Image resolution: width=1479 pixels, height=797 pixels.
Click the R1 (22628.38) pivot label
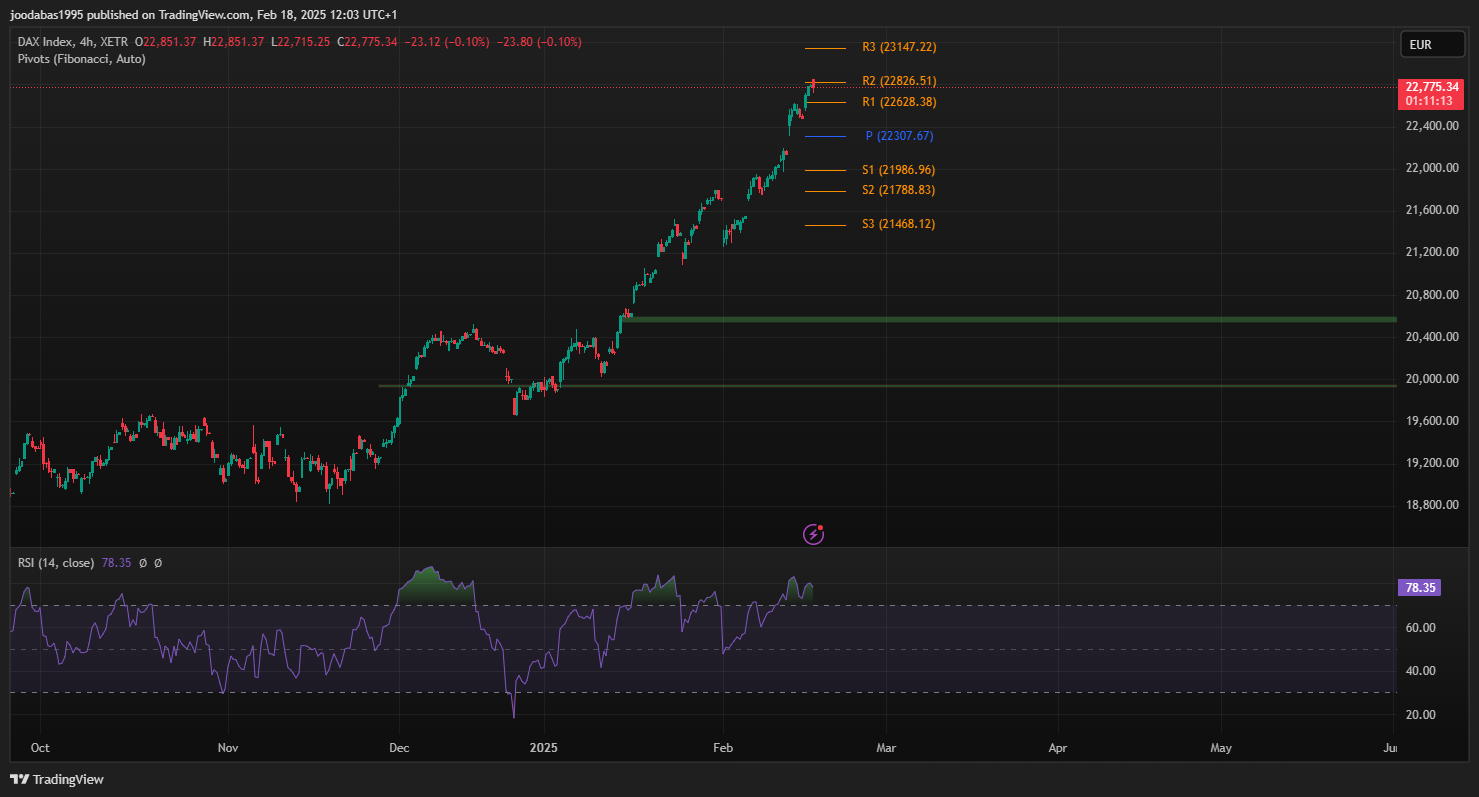pyautogui.click(x=898, y=102)
